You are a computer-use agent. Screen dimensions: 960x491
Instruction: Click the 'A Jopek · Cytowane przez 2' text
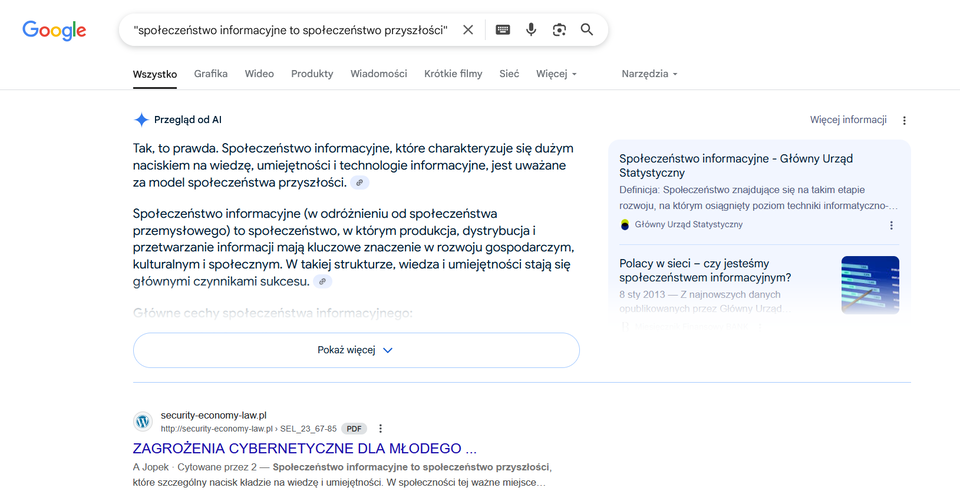(195, 467)
